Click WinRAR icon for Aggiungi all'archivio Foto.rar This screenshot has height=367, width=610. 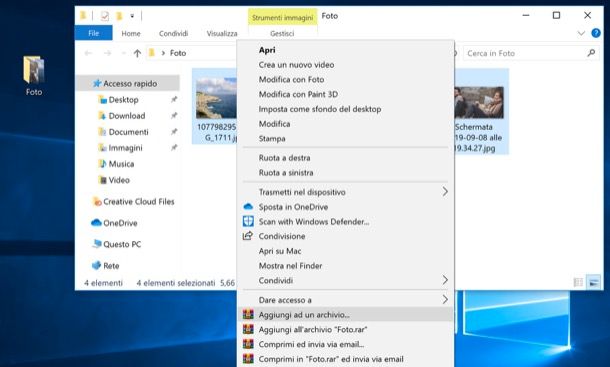pyautogui.click(x=248, y=329)
